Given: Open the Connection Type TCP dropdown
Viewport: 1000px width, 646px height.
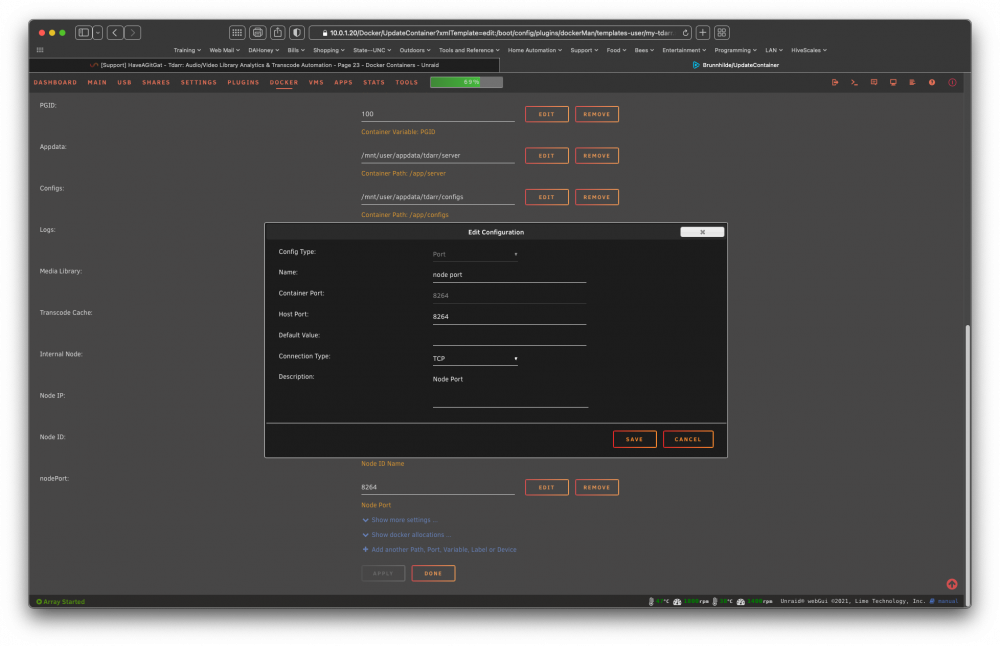Looking at the screenshot, I should coord(475,358).
